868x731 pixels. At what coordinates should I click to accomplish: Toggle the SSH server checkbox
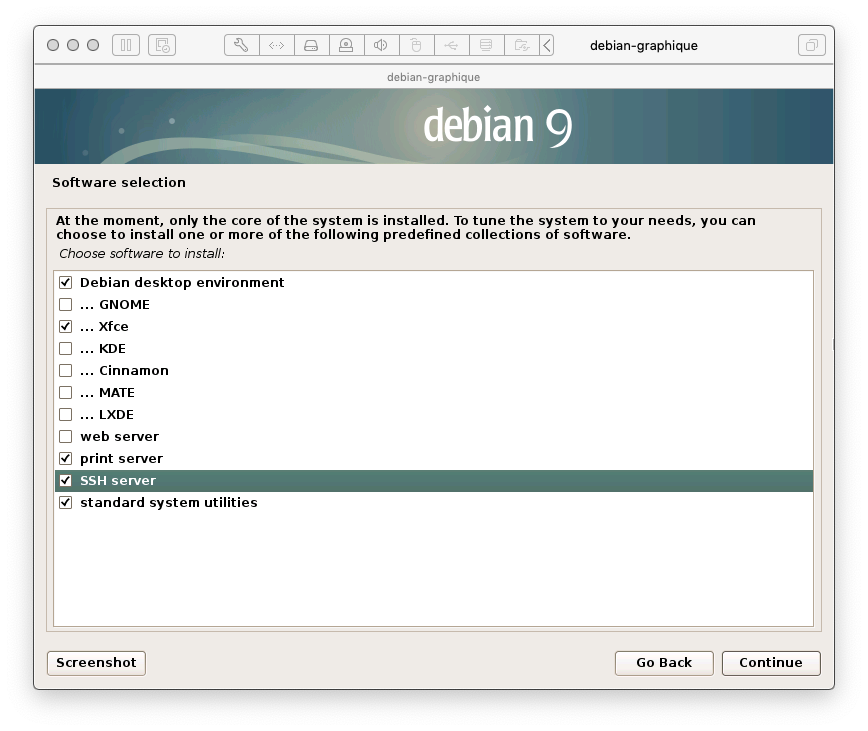tap(65, 480)
